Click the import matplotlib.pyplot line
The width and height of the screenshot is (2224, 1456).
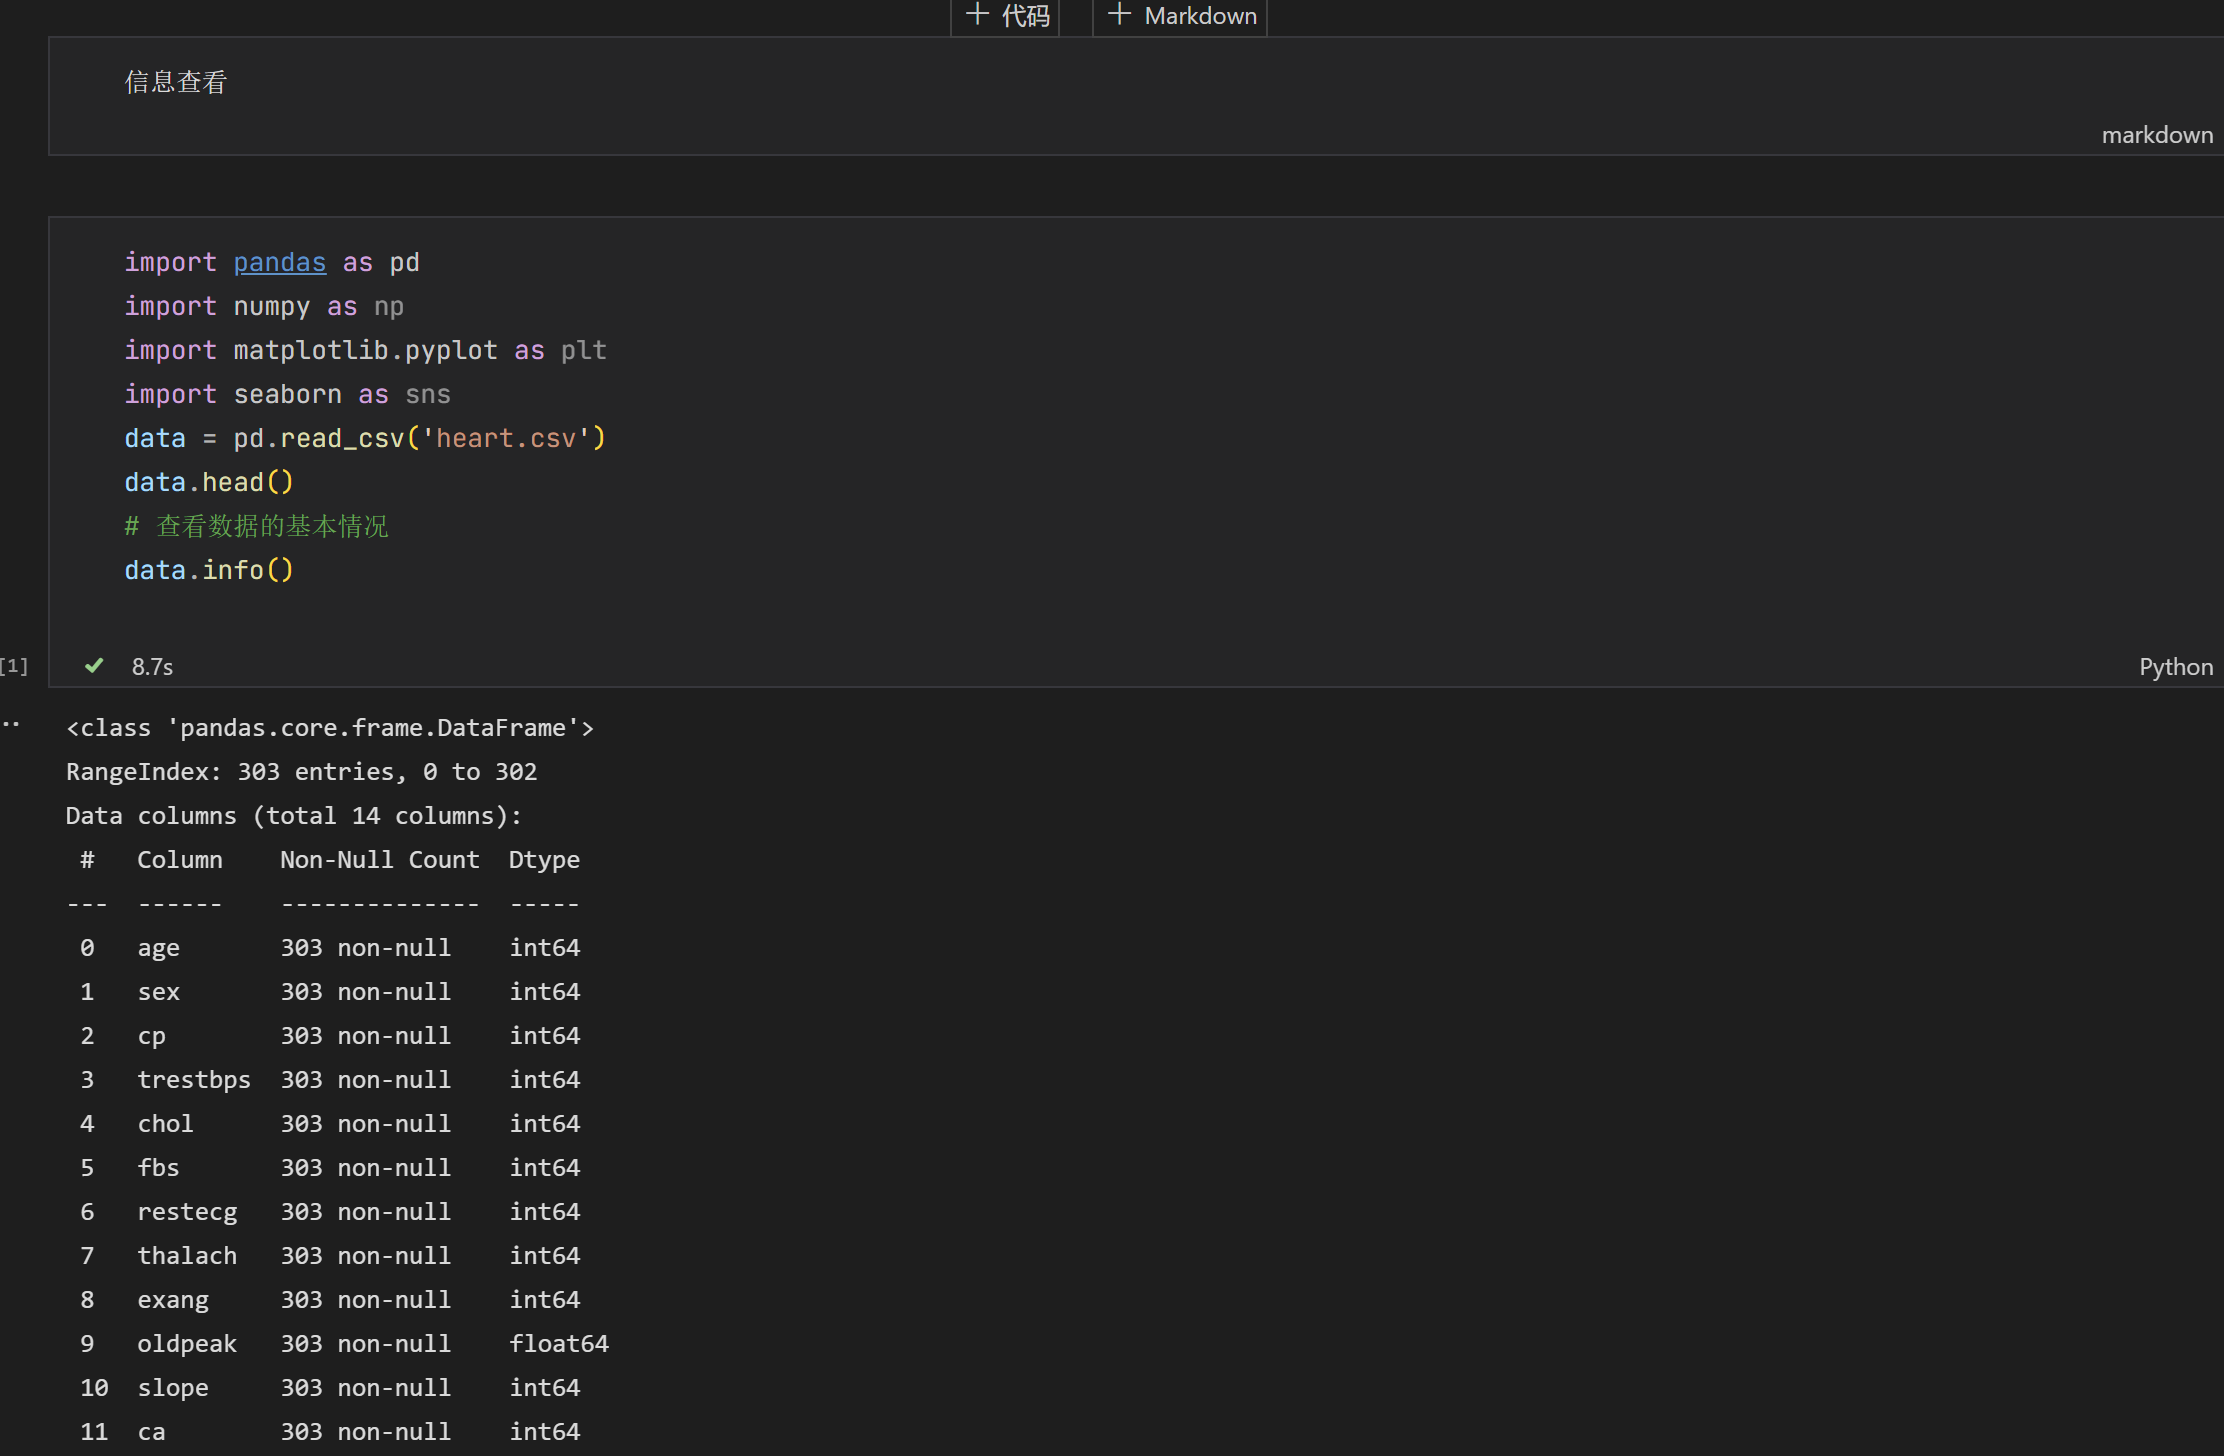365,350
